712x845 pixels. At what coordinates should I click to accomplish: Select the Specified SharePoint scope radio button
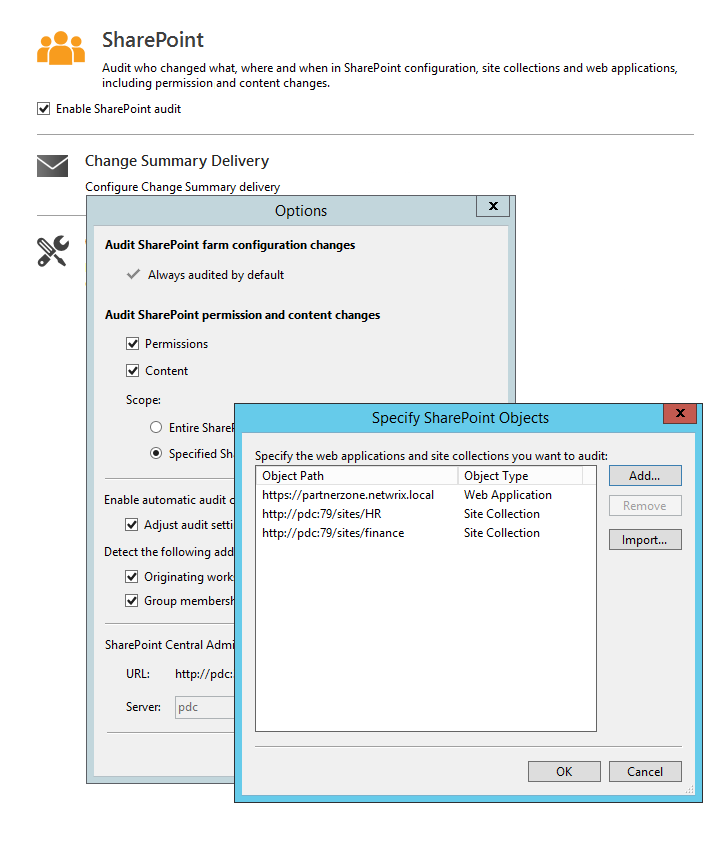tap(156, 454)
